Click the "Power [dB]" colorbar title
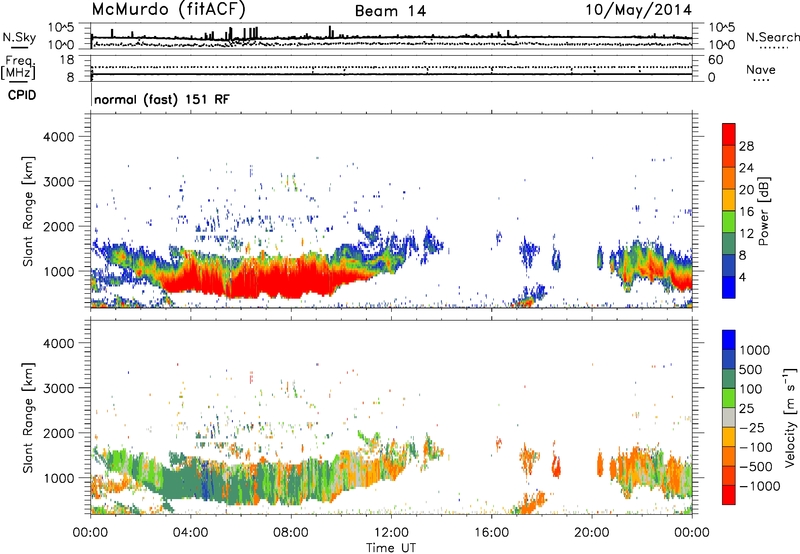This screenshot has width=800, height=554. click(764, 211)
